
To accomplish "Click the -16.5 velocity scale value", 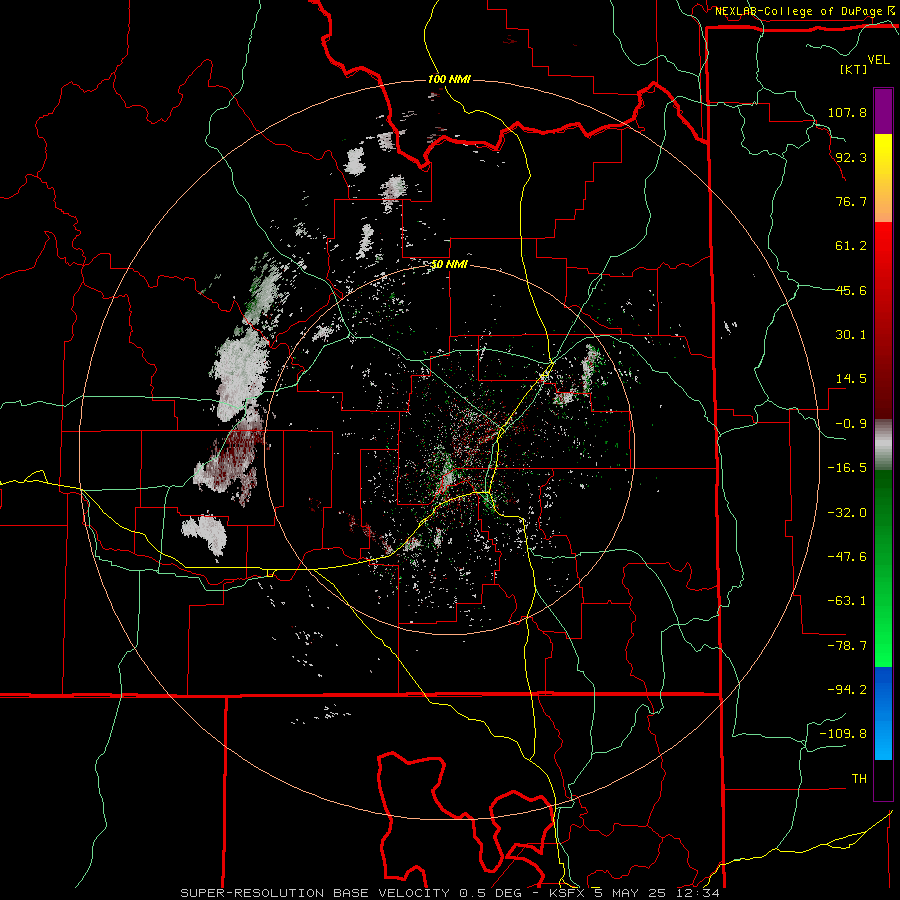I will pos(847,468).
